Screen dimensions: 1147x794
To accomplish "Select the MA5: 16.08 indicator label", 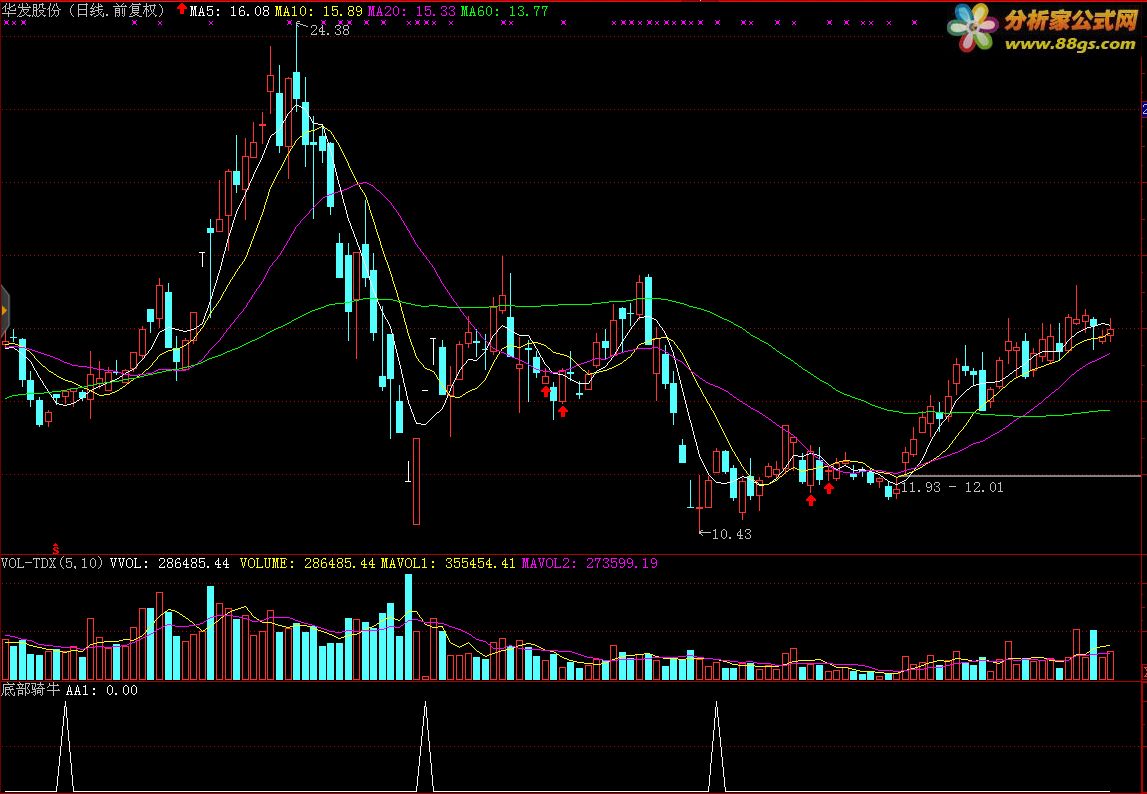I will 230,12.
